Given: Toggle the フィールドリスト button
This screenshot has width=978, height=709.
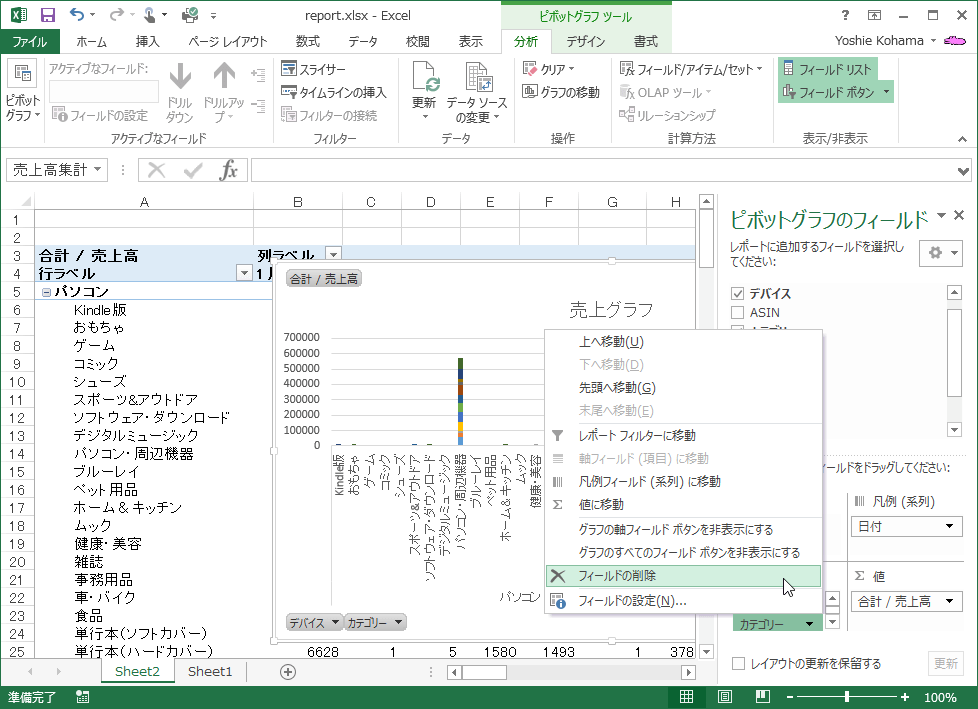Looking at the screenshot, I should coord(827,69).
